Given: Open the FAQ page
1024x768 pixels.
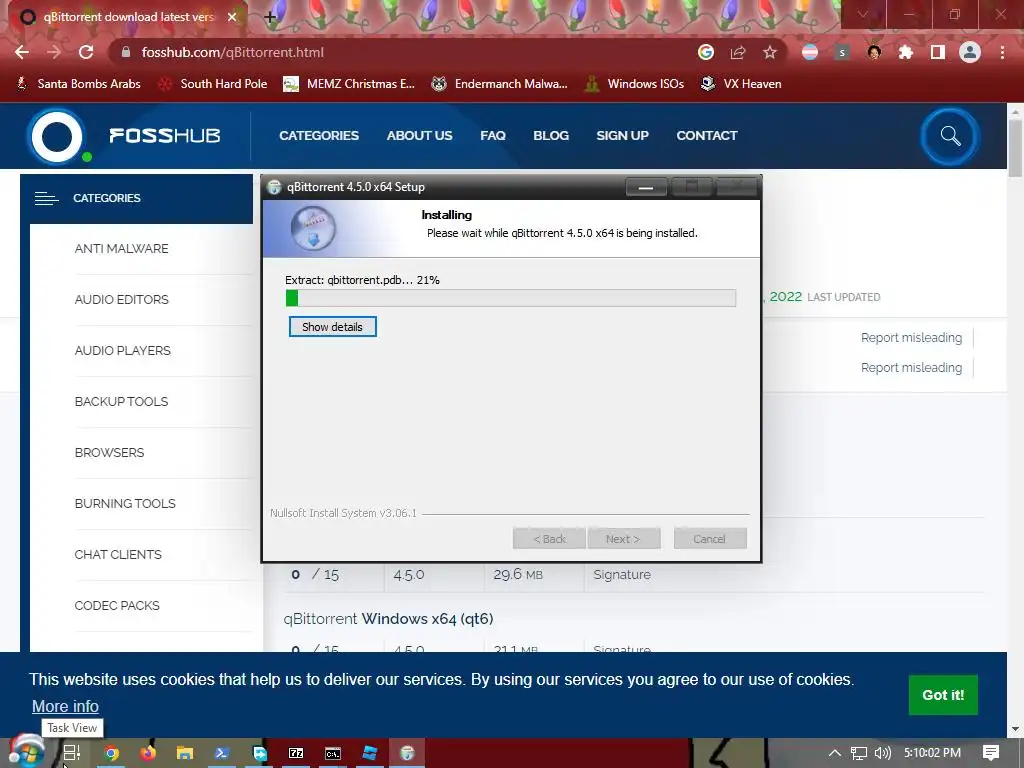Looking at the screenshot, I should coord(493,136).
